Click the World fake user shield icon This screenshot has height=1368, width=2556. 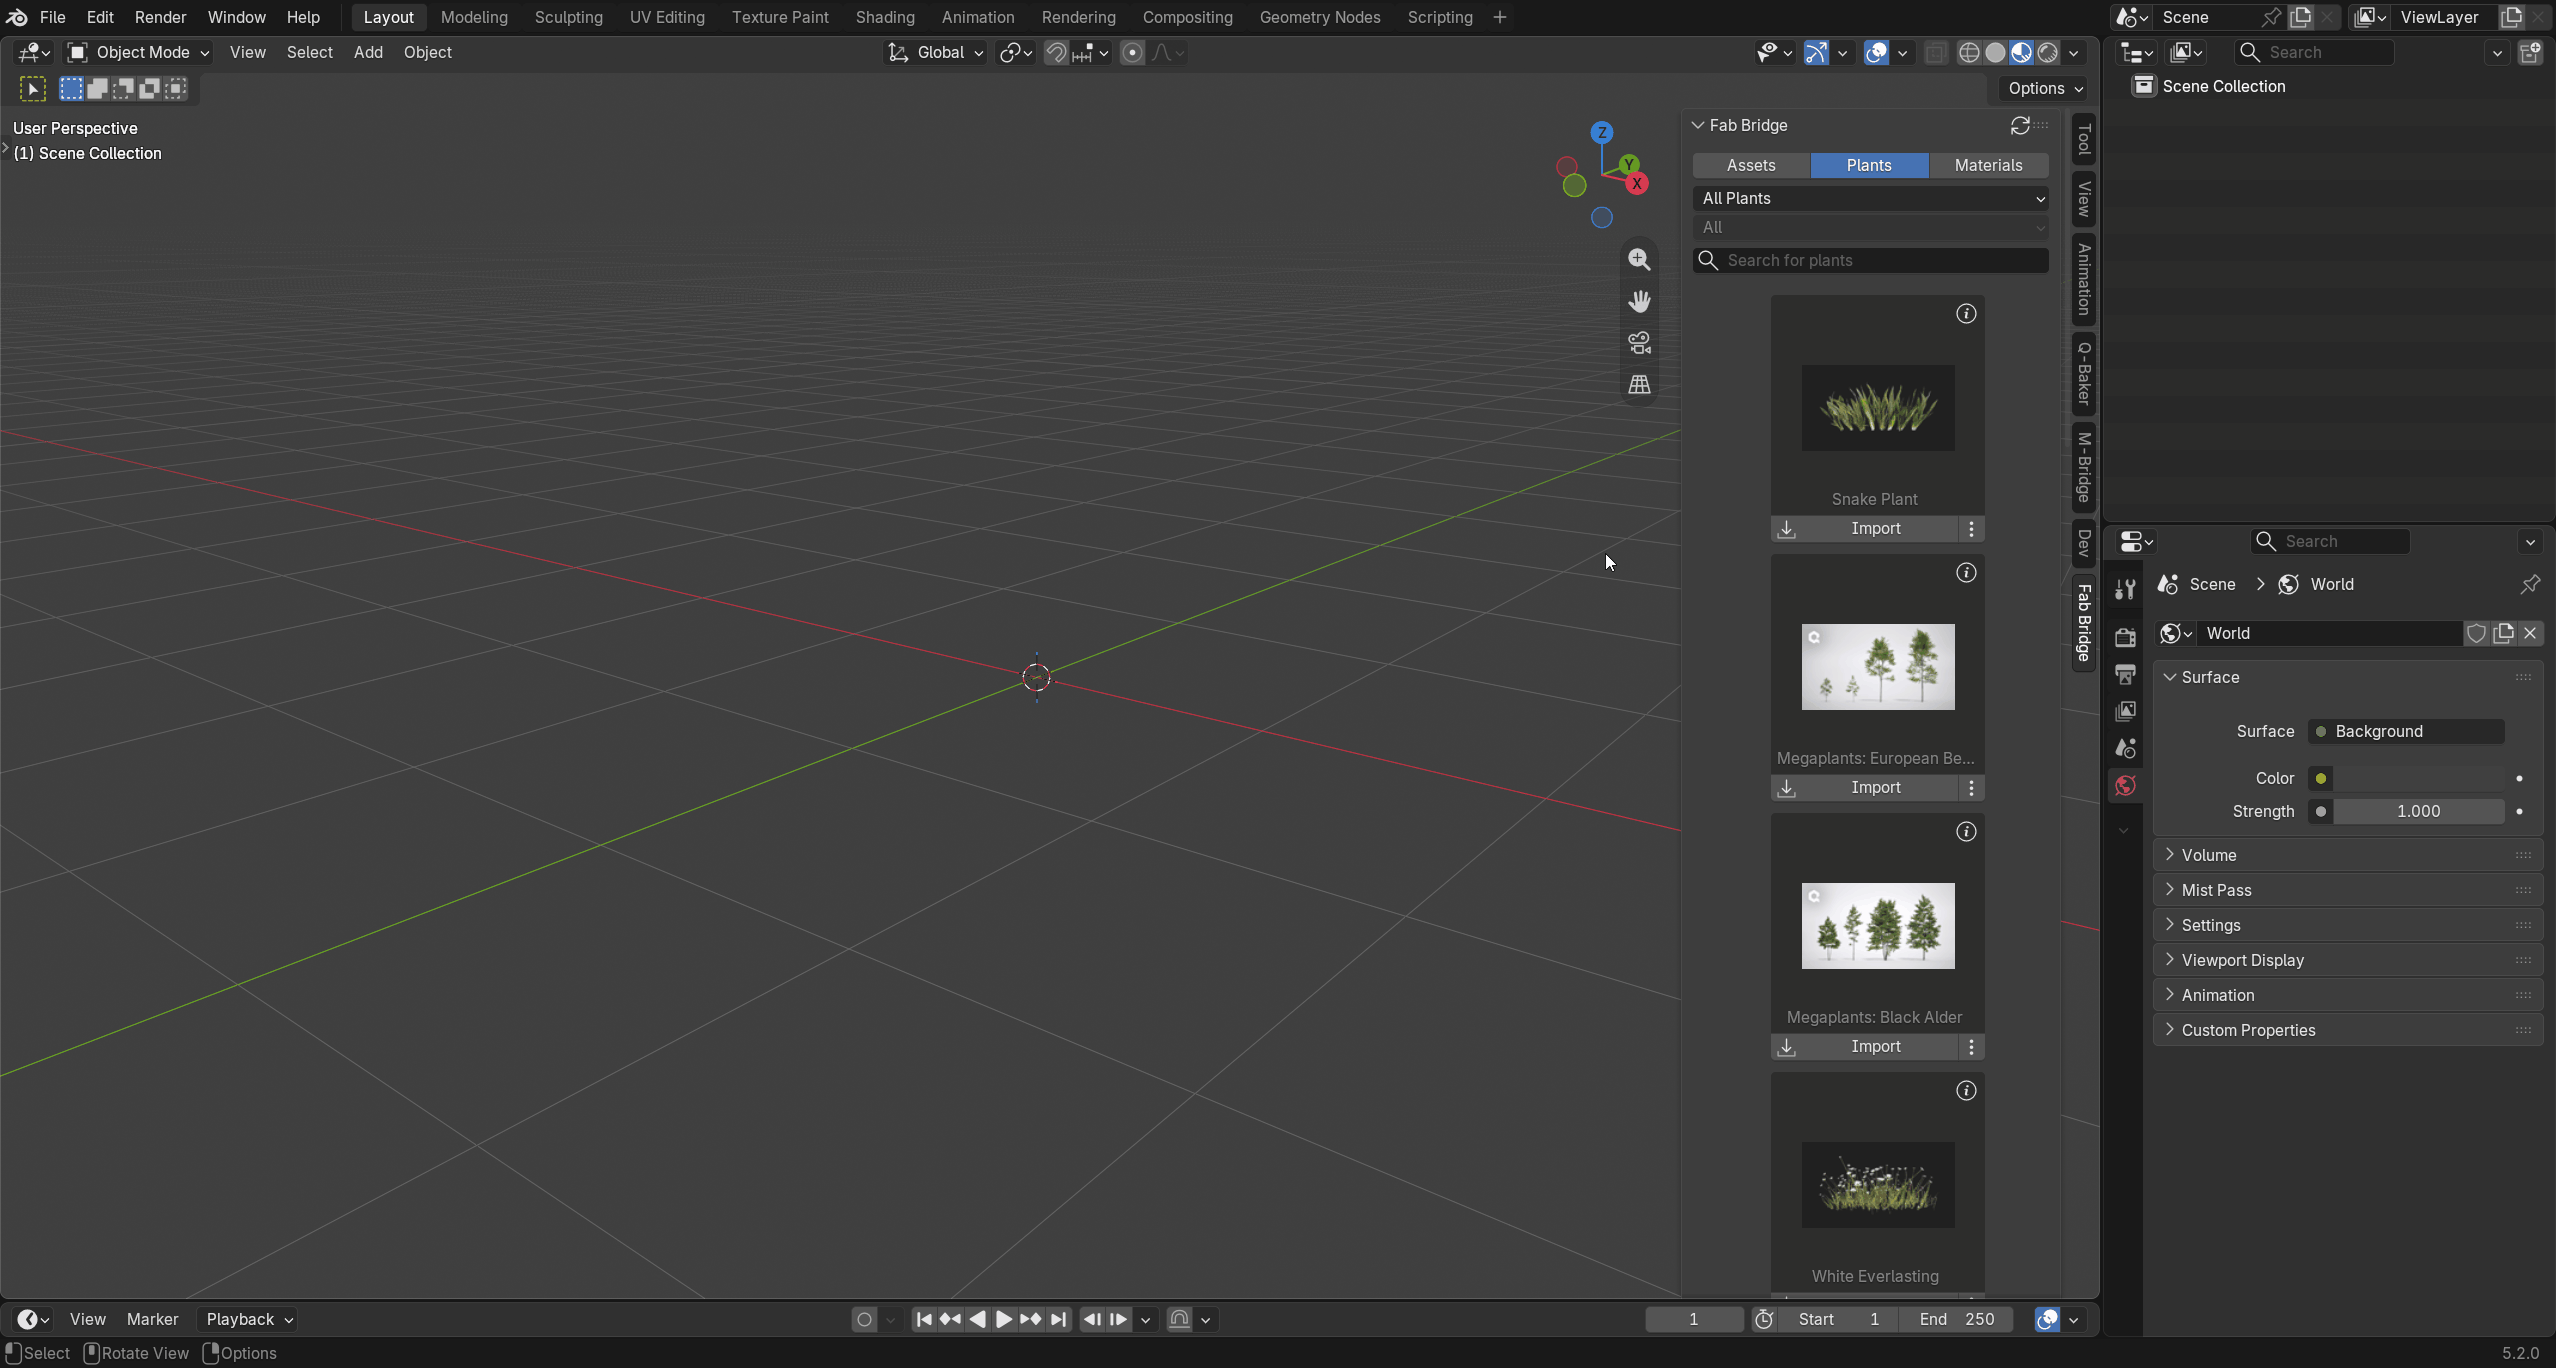[2476, 634]
